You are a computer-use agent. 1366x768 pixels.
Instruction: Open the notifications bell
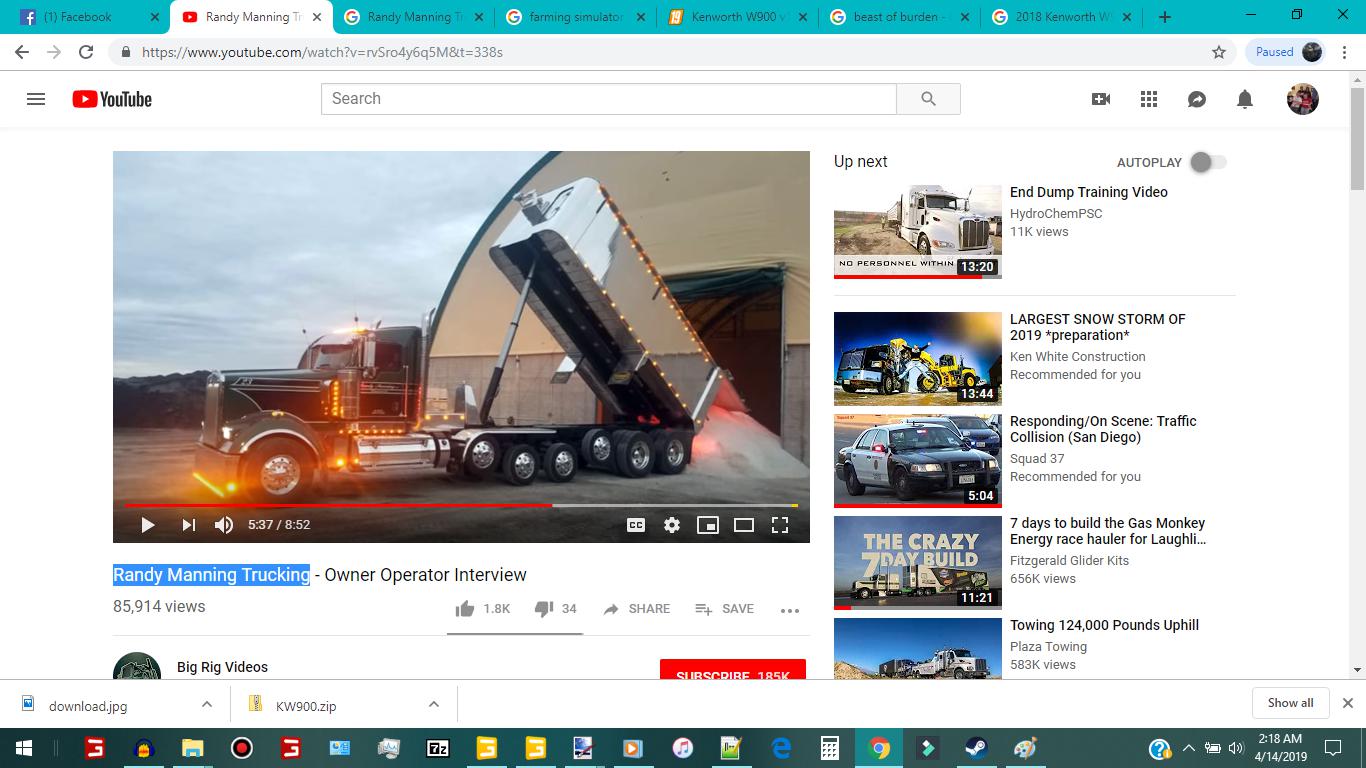pyautogui.click(x=1245, y=99)
